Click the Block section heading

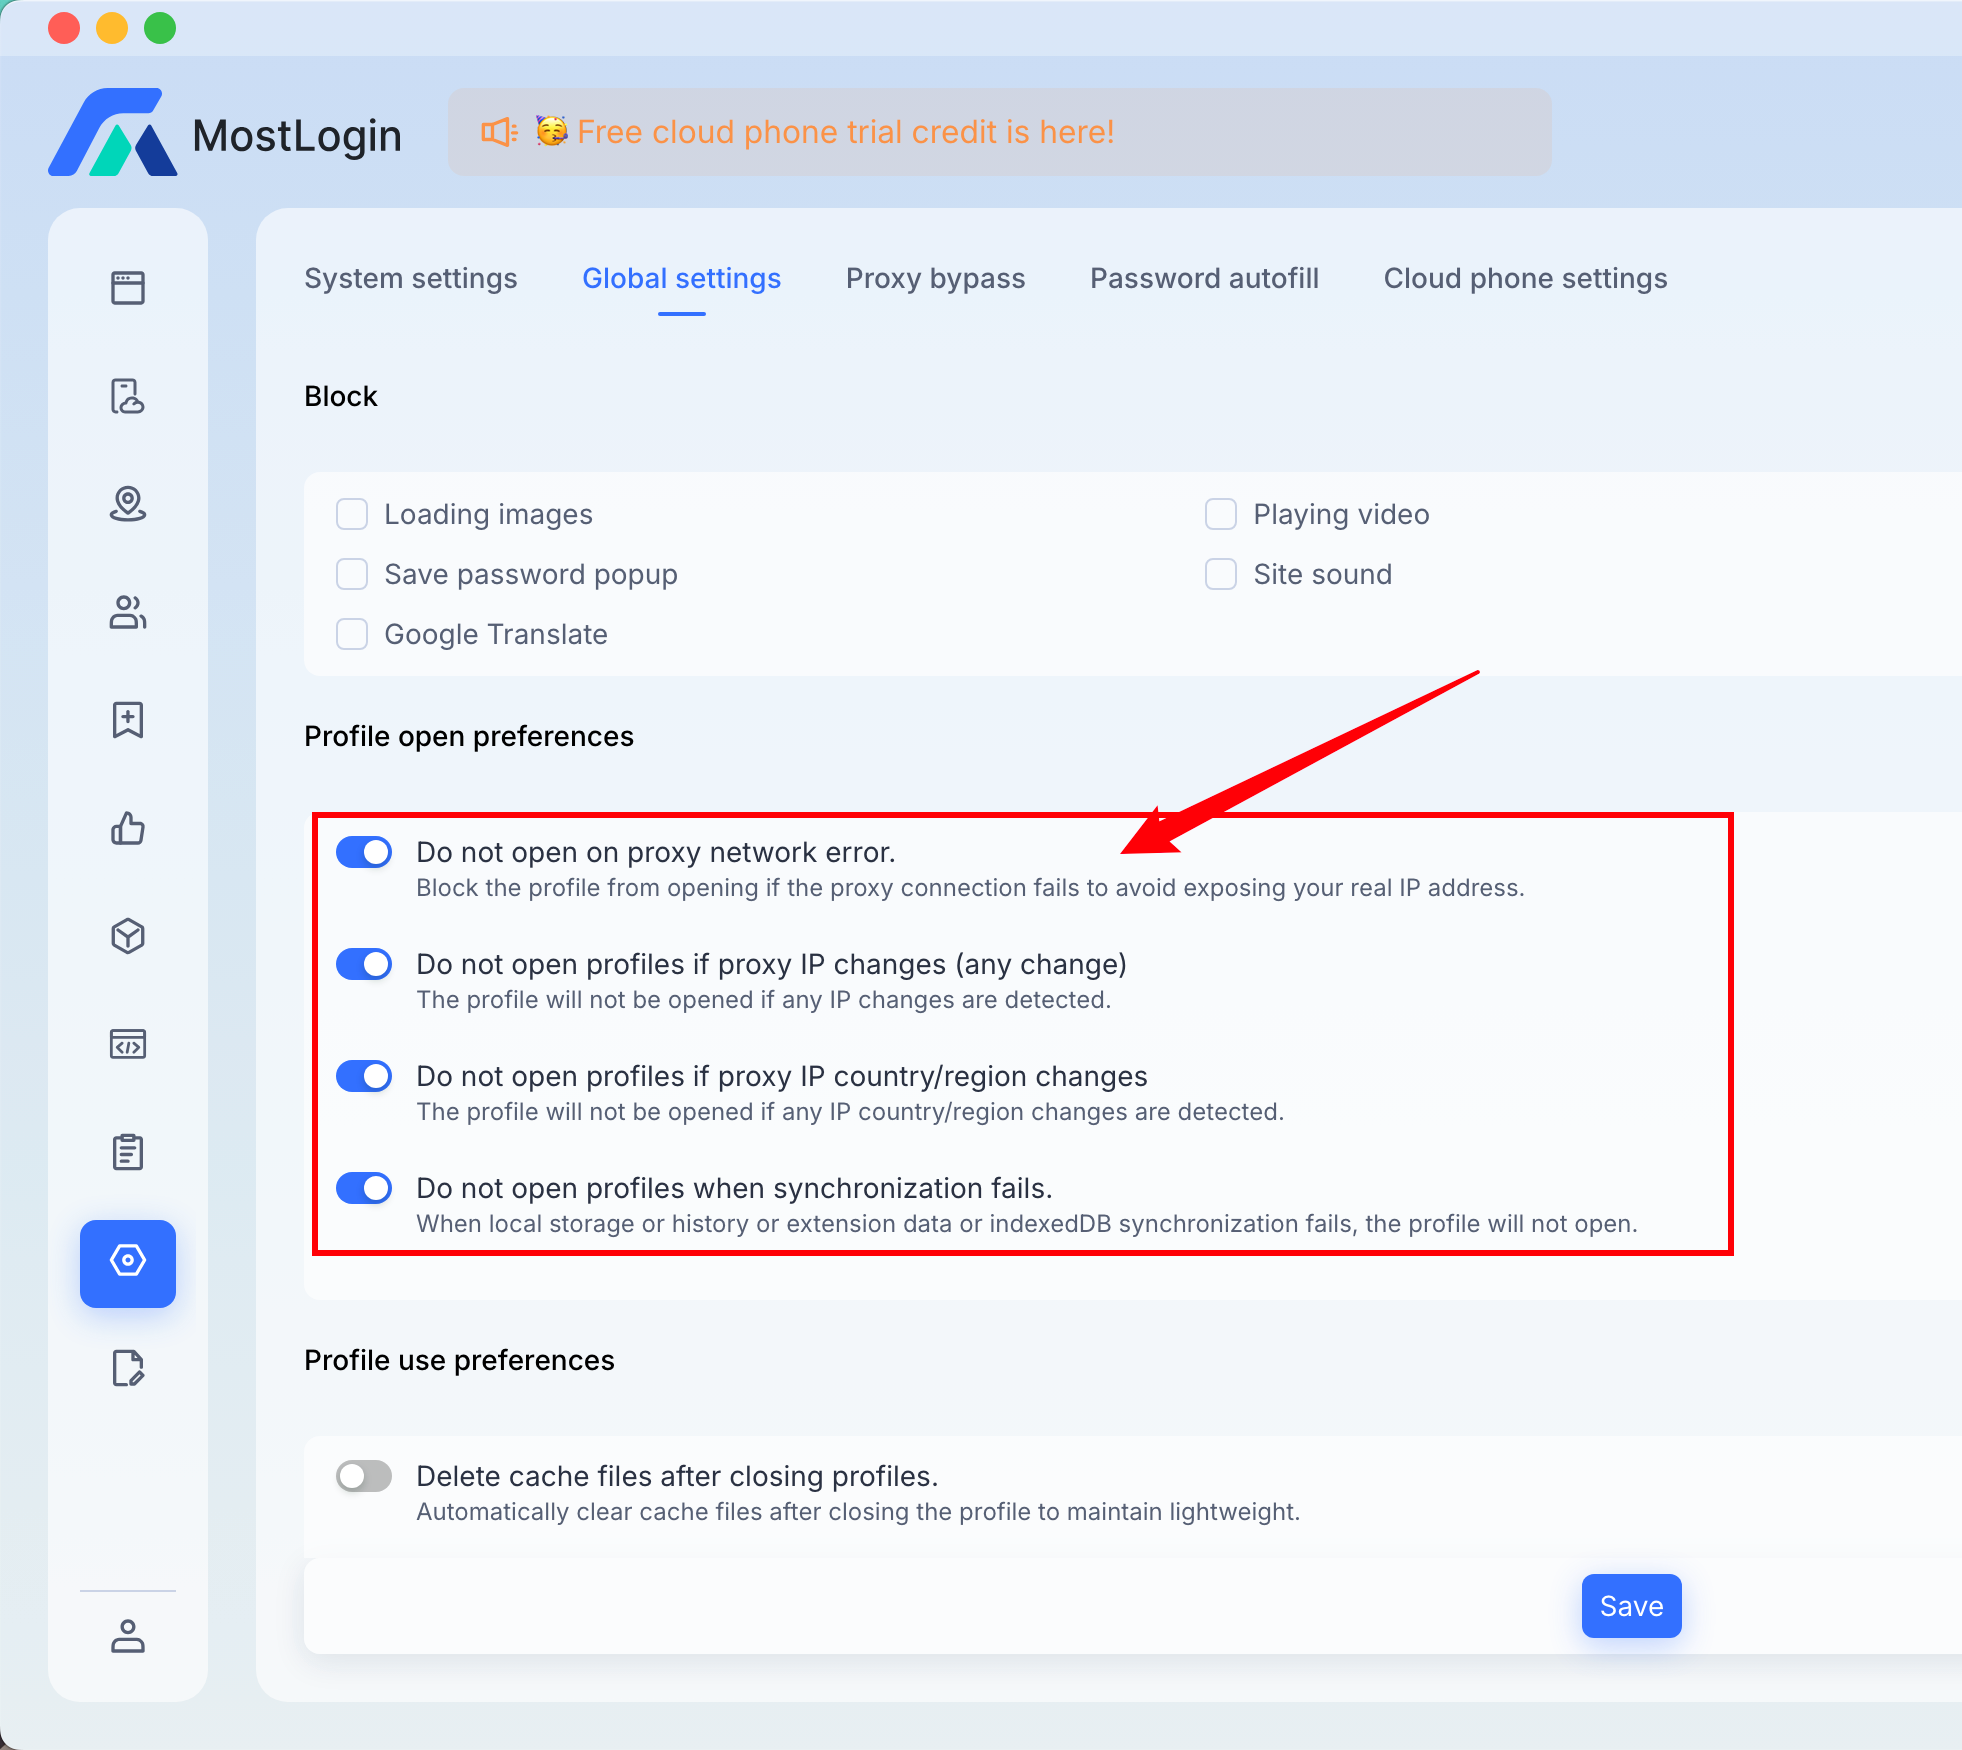[341, 396]
